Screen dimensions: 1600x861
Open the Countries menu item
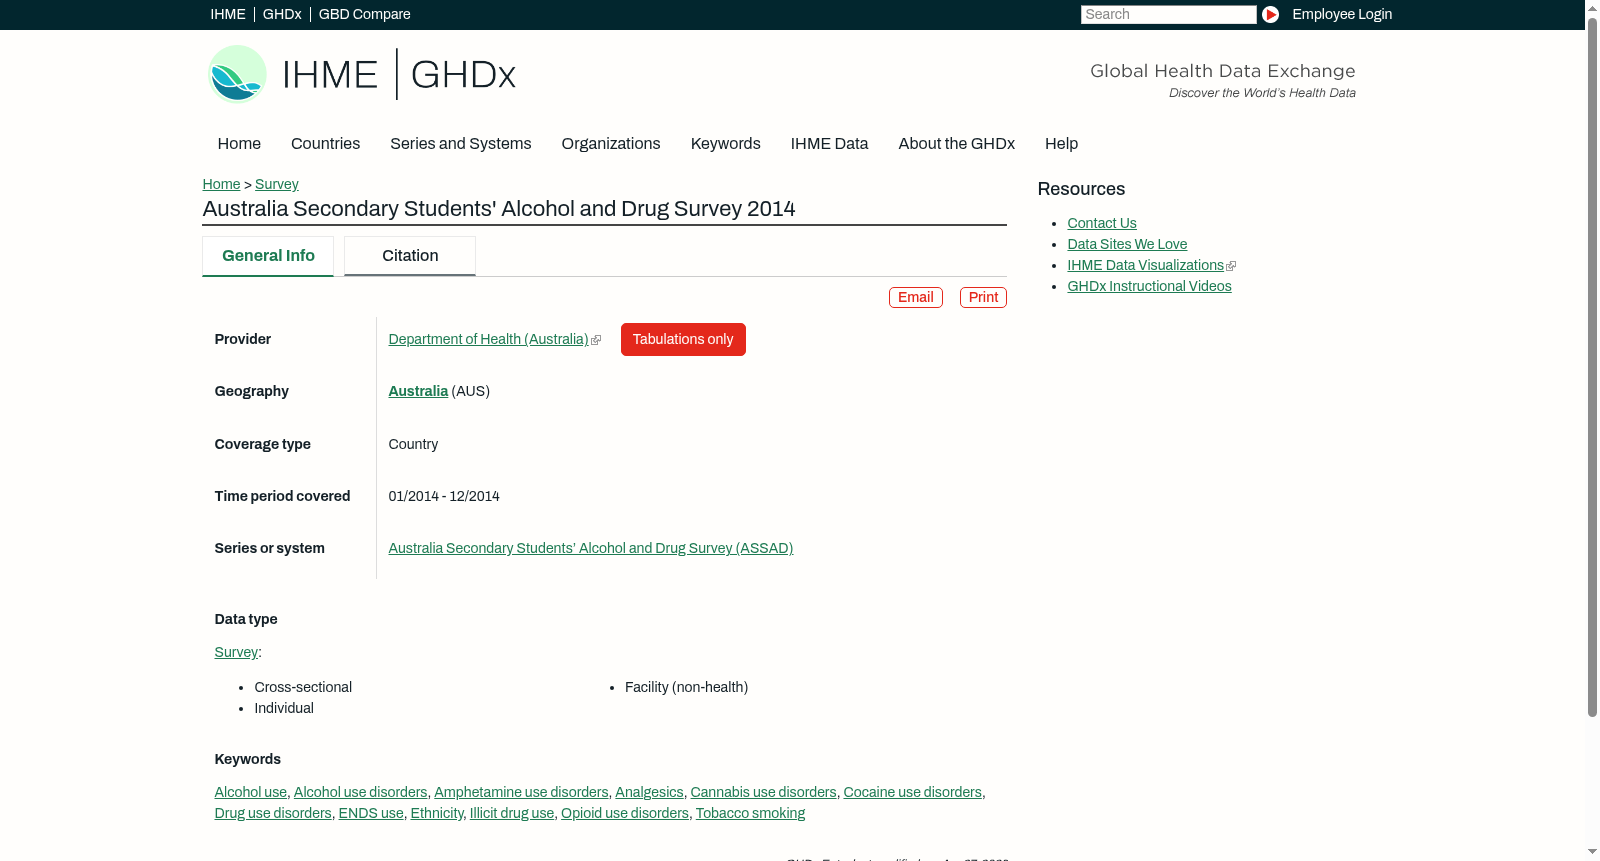325,143
